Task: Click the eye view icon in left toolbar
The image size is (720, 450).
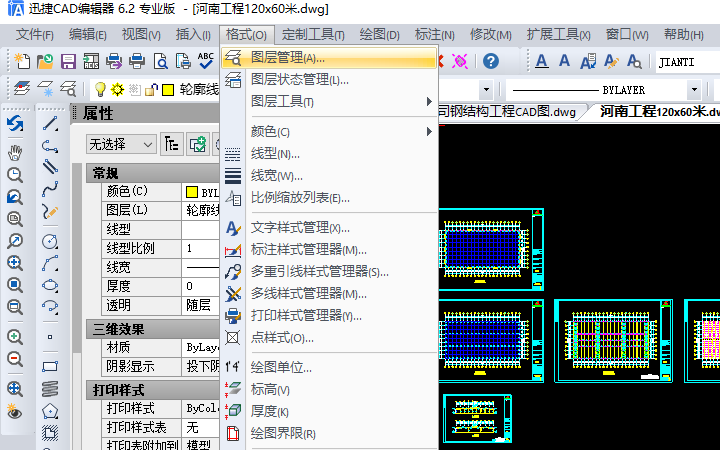Action: tap(15, 411)
